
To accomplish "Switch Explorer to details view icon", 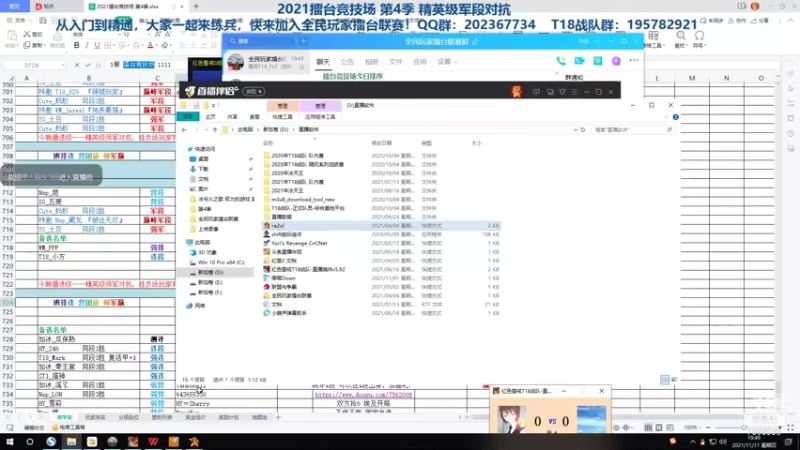I will point(665,380).
